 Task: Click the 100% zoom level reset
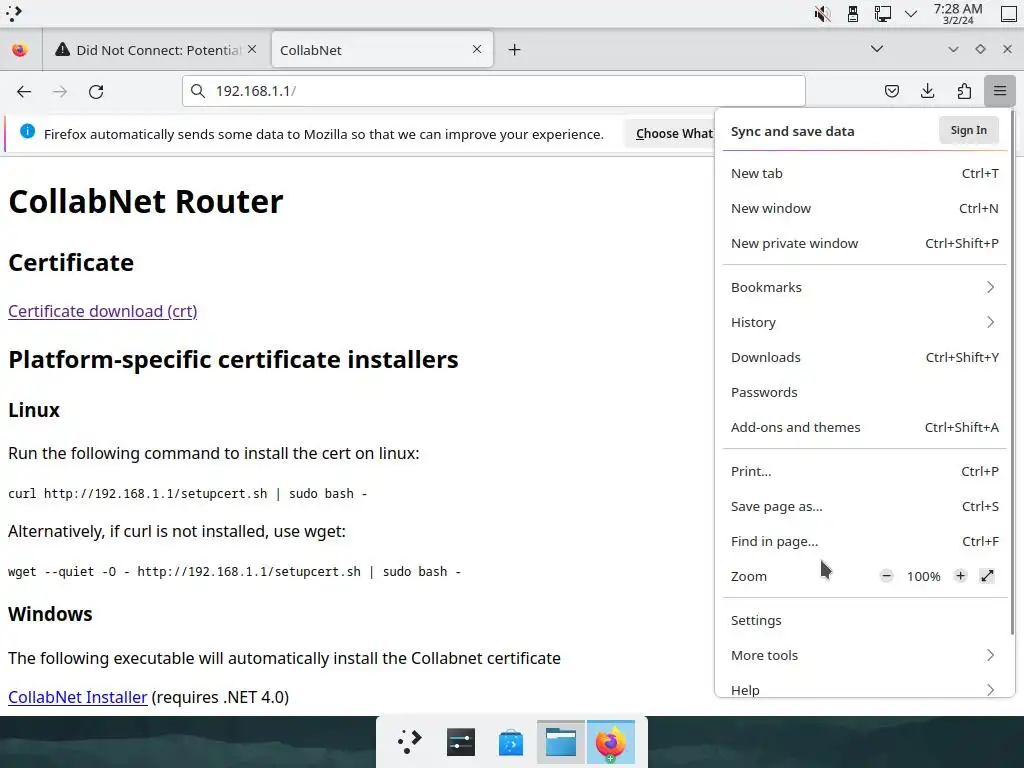[923, 576]
